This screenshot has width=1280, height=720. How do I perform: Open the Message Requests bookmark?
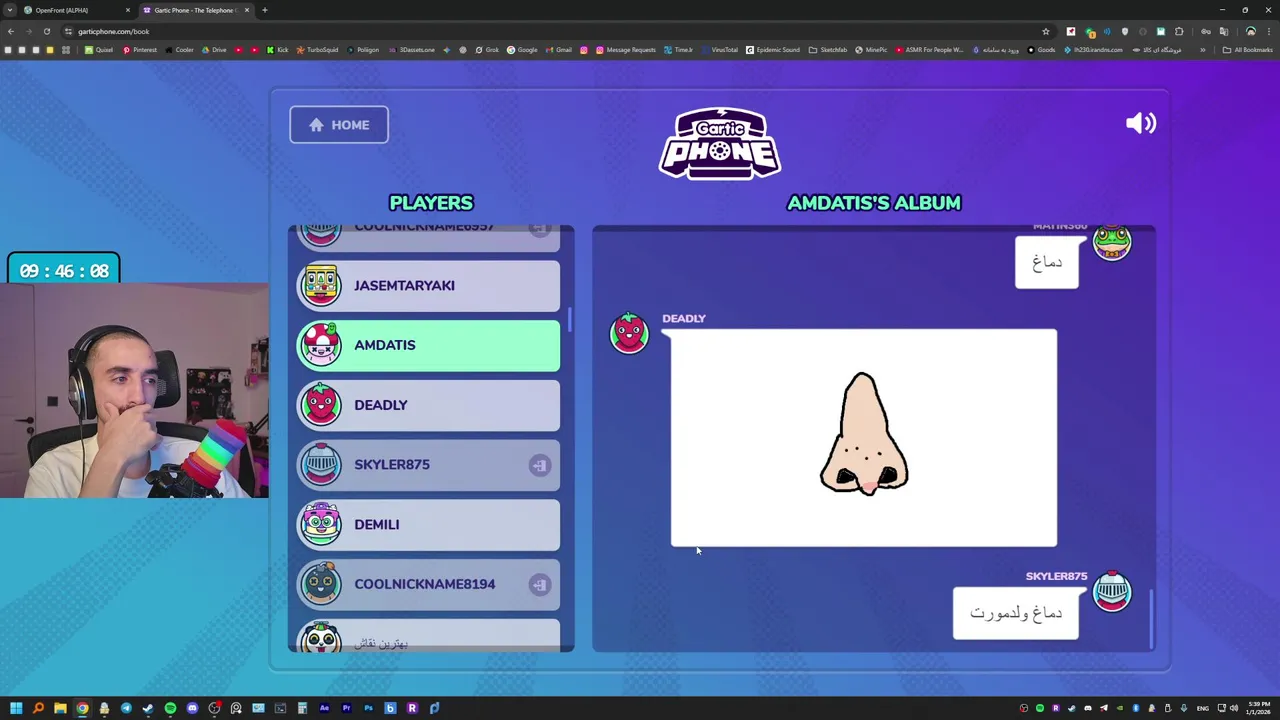pyautogui.click(x=625, y=50)
